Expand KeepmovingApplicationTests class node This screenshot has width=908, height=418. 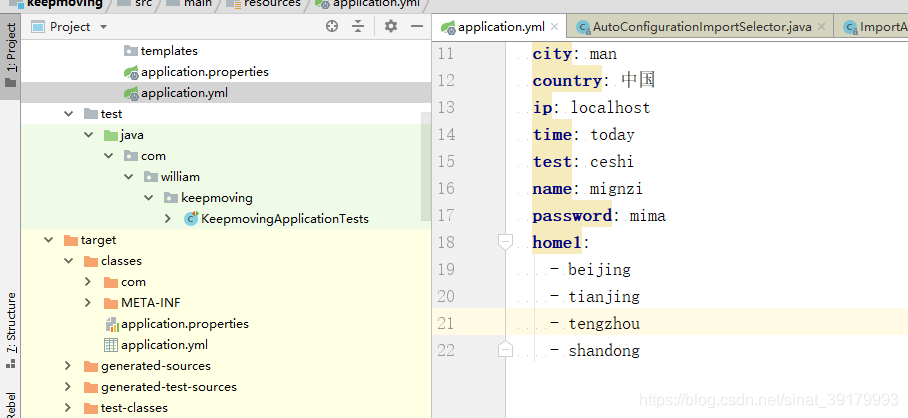point(168,219)
